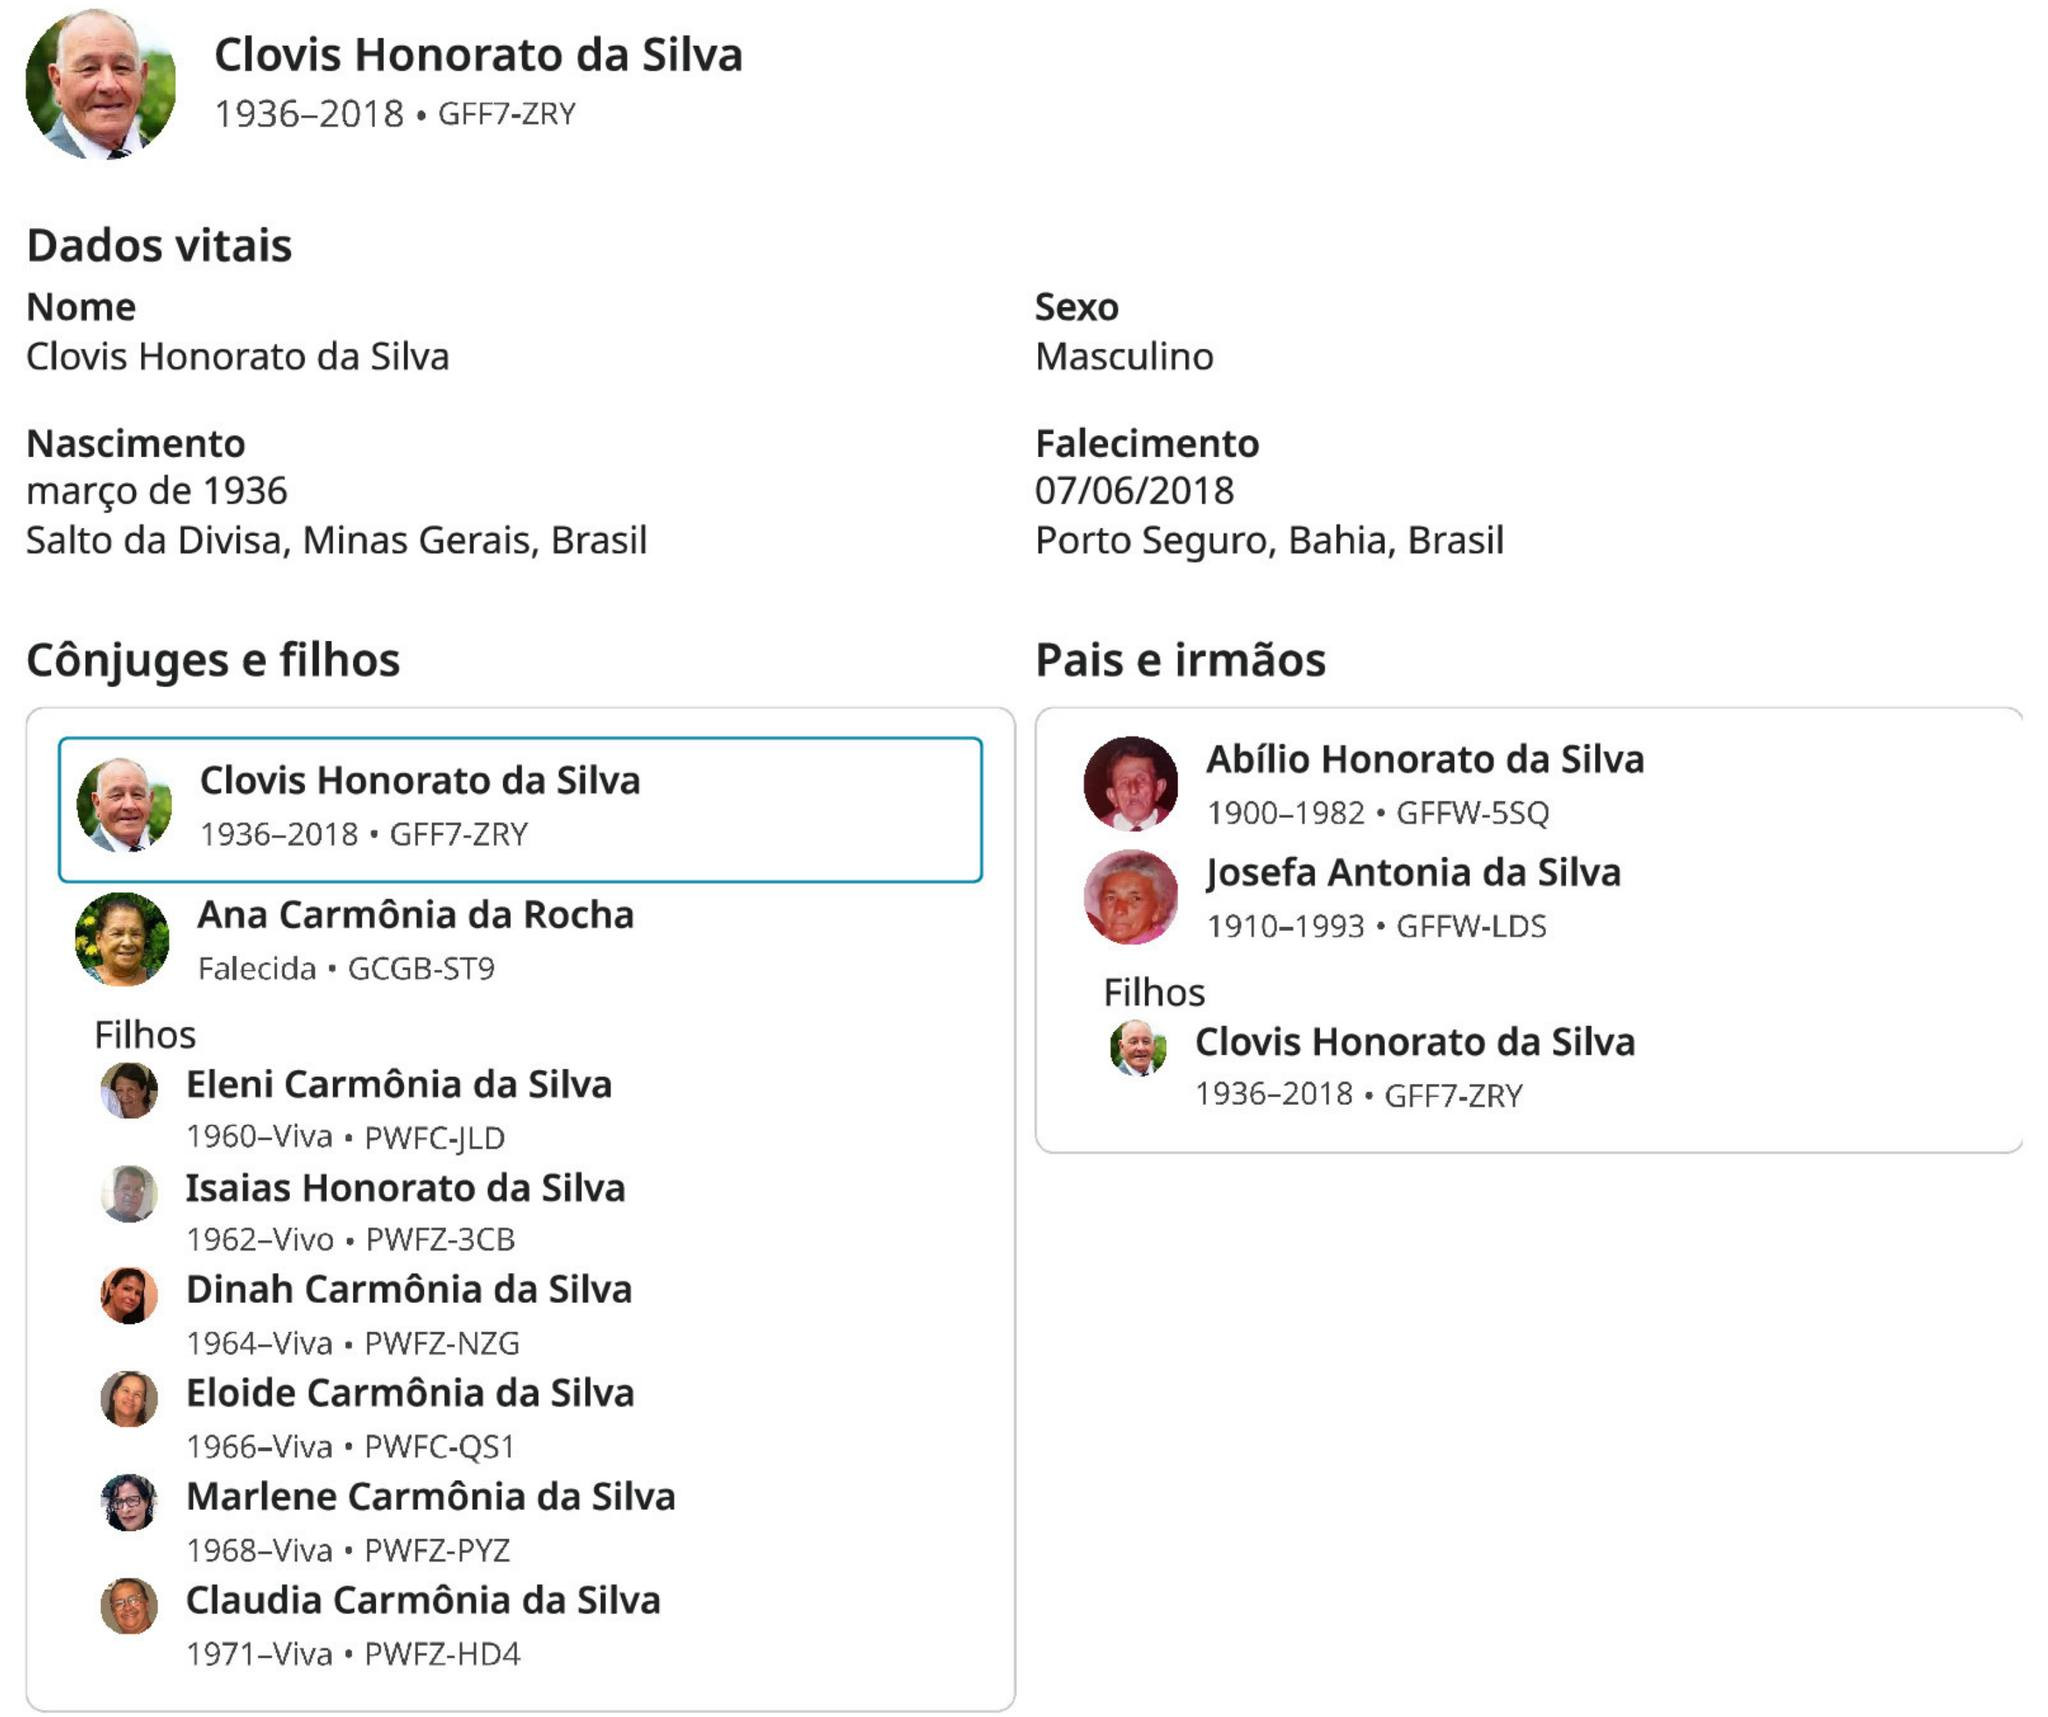Select the Dinah Carmônia da Silva name link
The width and height of the screenshot is (2048, 1717).
pos(409,1290)
